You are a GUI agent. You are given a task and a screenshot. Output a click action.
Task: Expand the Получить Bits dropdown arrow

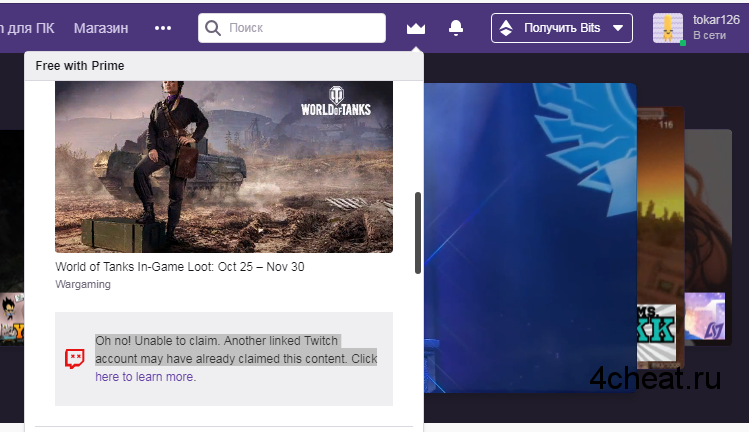pos(618,28)
